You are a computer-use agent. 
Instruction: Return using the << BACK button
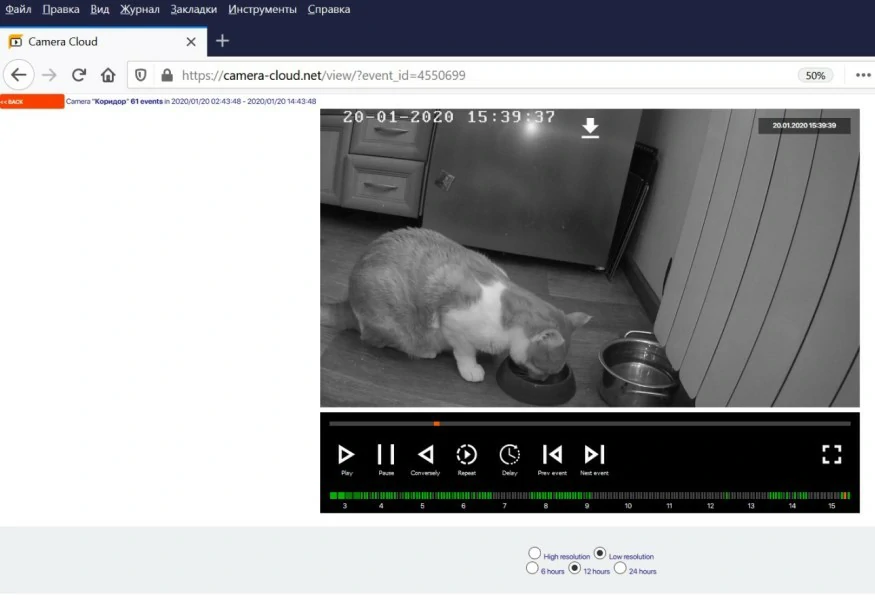tap(32, 101)
